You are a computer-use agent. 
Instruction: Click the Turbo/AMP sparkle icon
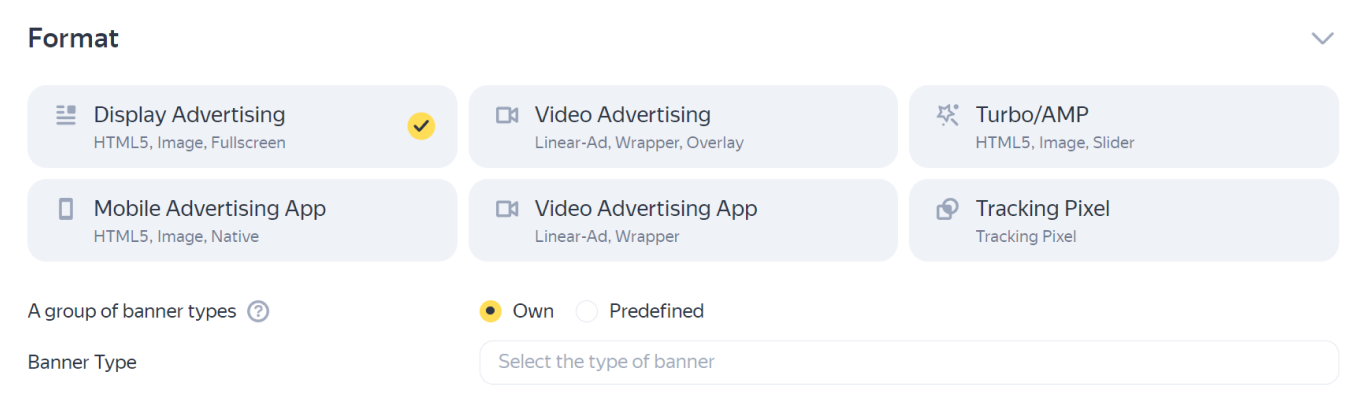click(947, 115)
